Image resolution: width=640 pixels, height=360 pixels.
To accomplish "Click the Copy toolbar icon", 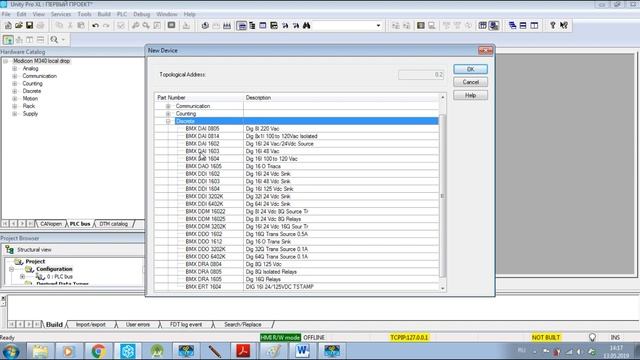I will (x=60, y=25).
